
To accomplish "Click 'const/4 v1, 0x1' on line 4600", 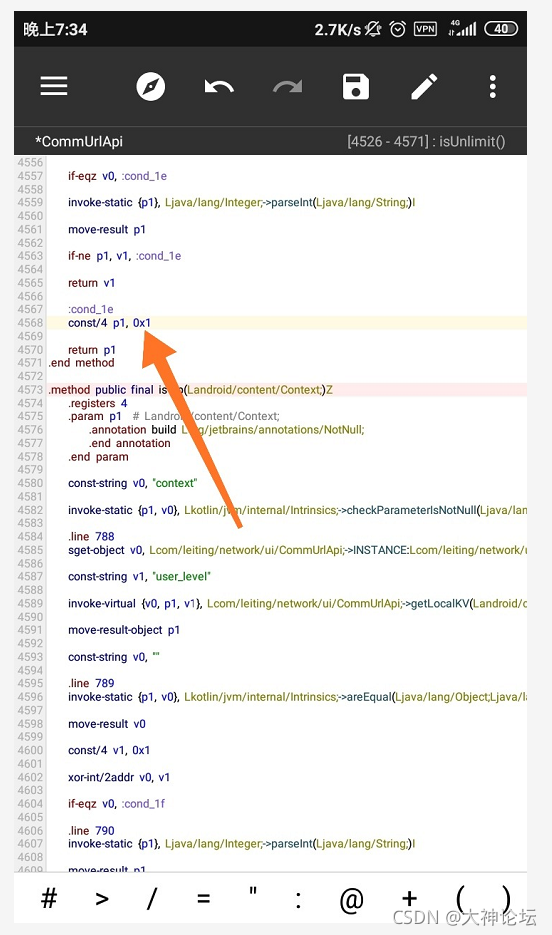I will tap(109, 750).
